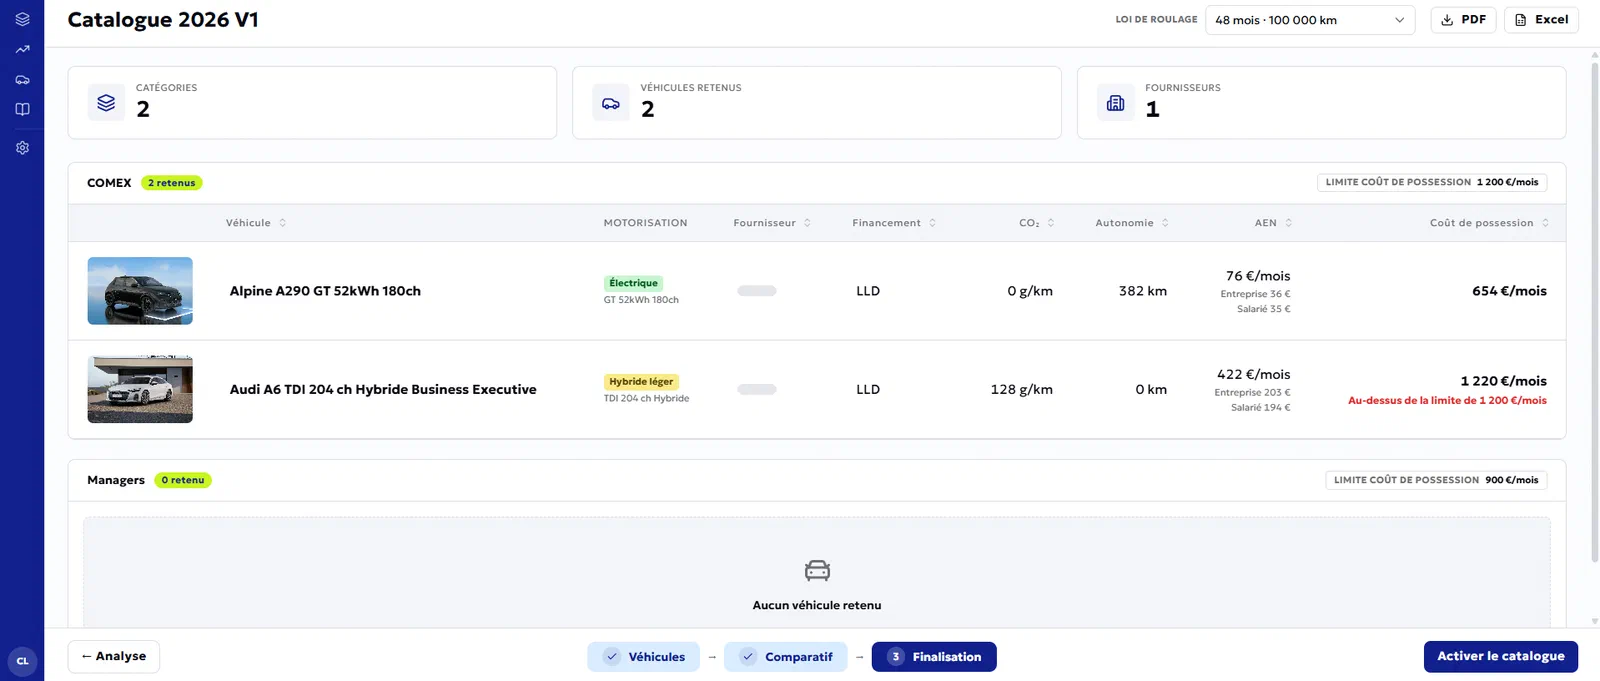The image size is (1600, 681).
Task: Click 'Aucun véhicule retenu' text
Action: tap(817, 605)
